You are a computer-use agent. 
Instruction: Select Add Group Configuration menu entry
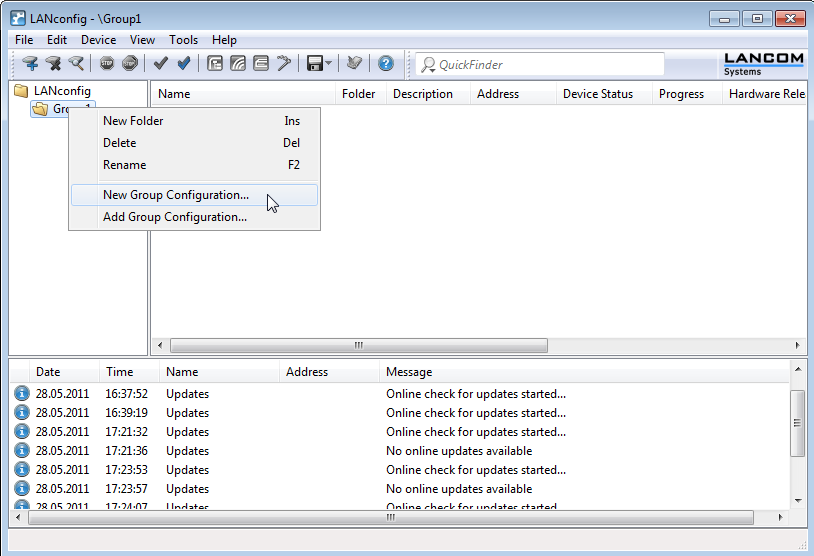tap(175, 217)
